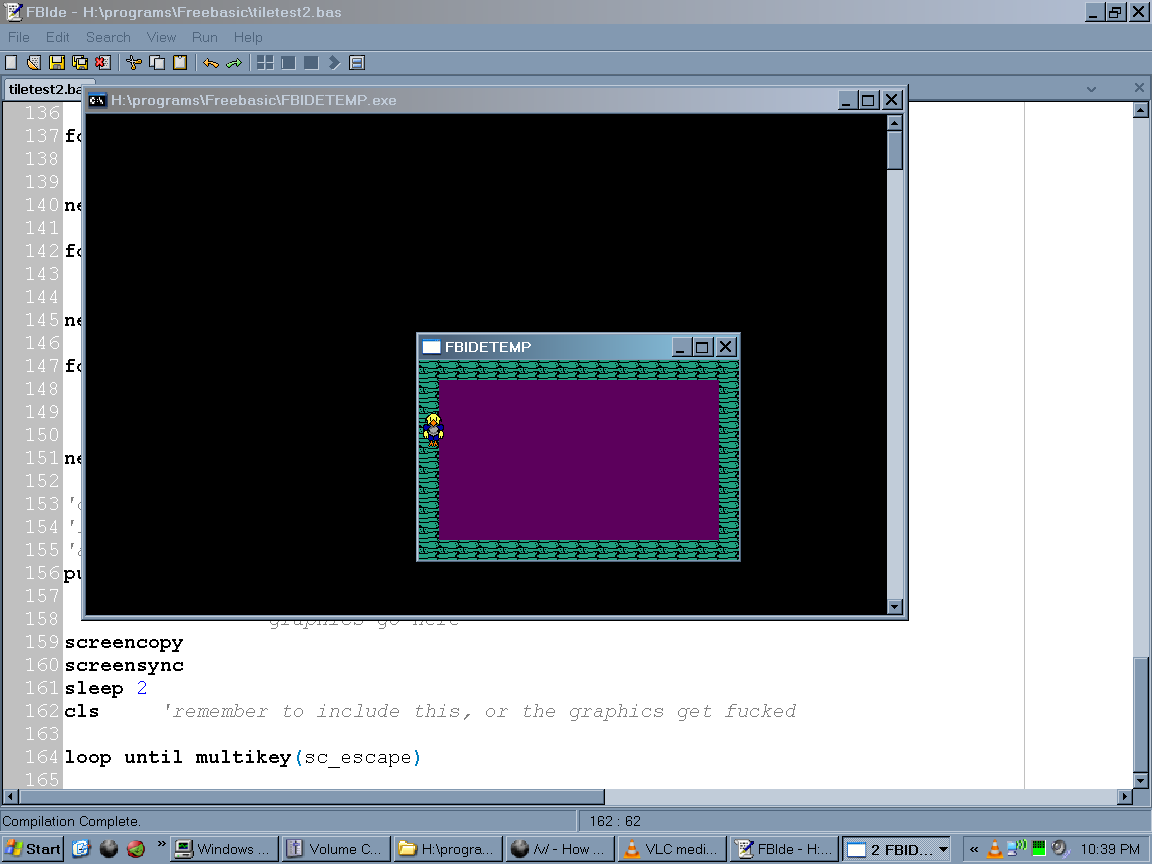Click the Undo orange arrow icon
The width and height of the screenshot is (1152, 864).
point(211,63)
